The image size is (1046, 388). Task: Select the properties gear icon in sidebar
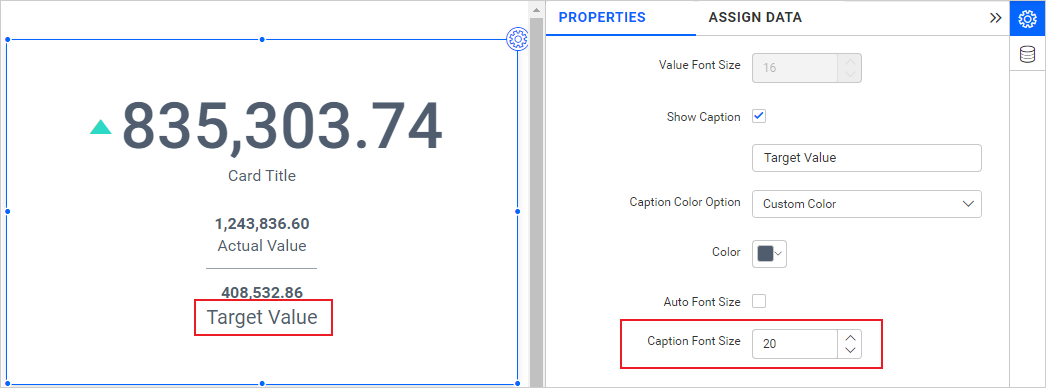tap(1027, 18)
